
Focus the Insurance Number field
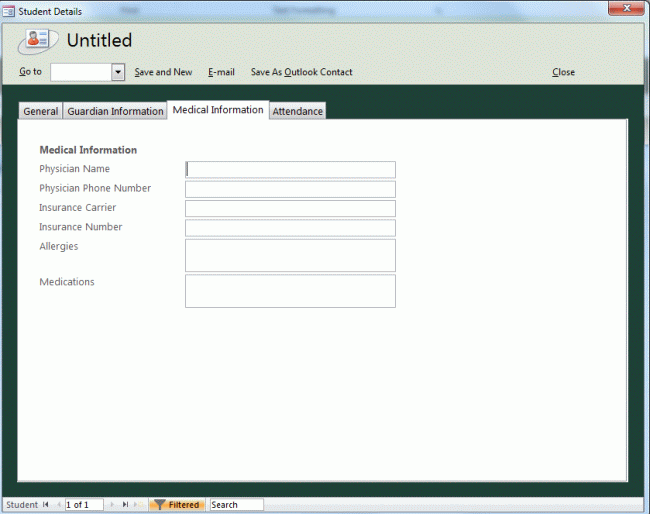tap(290, 228)
